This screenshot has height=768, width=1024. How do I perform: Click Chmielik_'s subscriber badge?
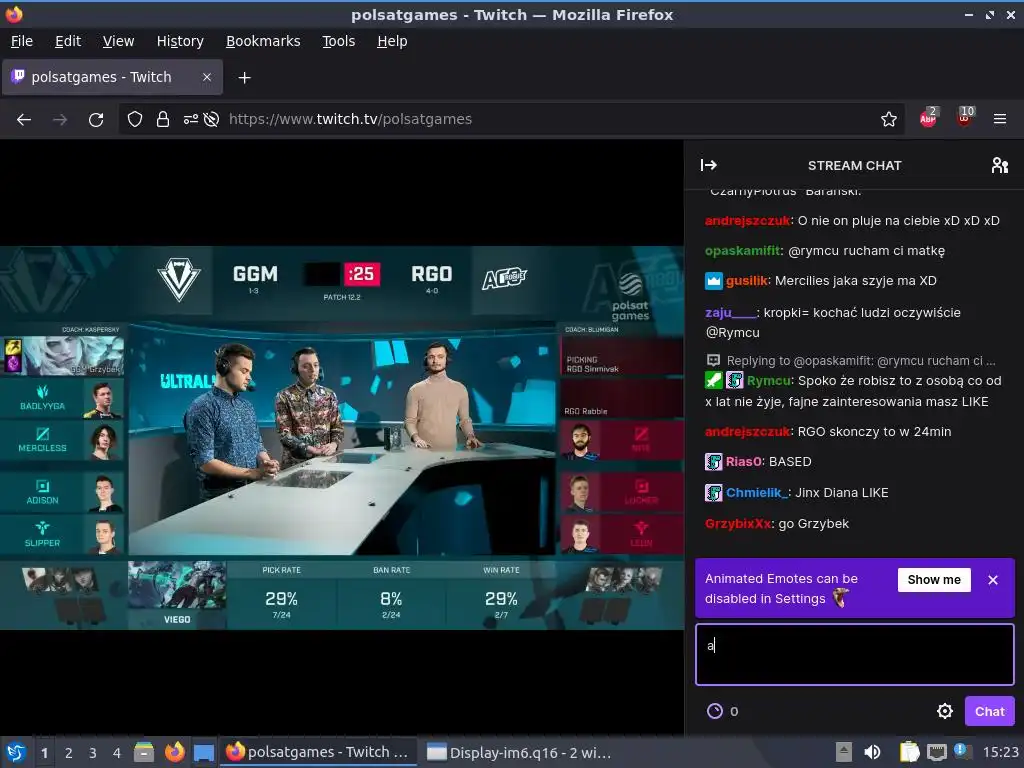pos(713,493)
